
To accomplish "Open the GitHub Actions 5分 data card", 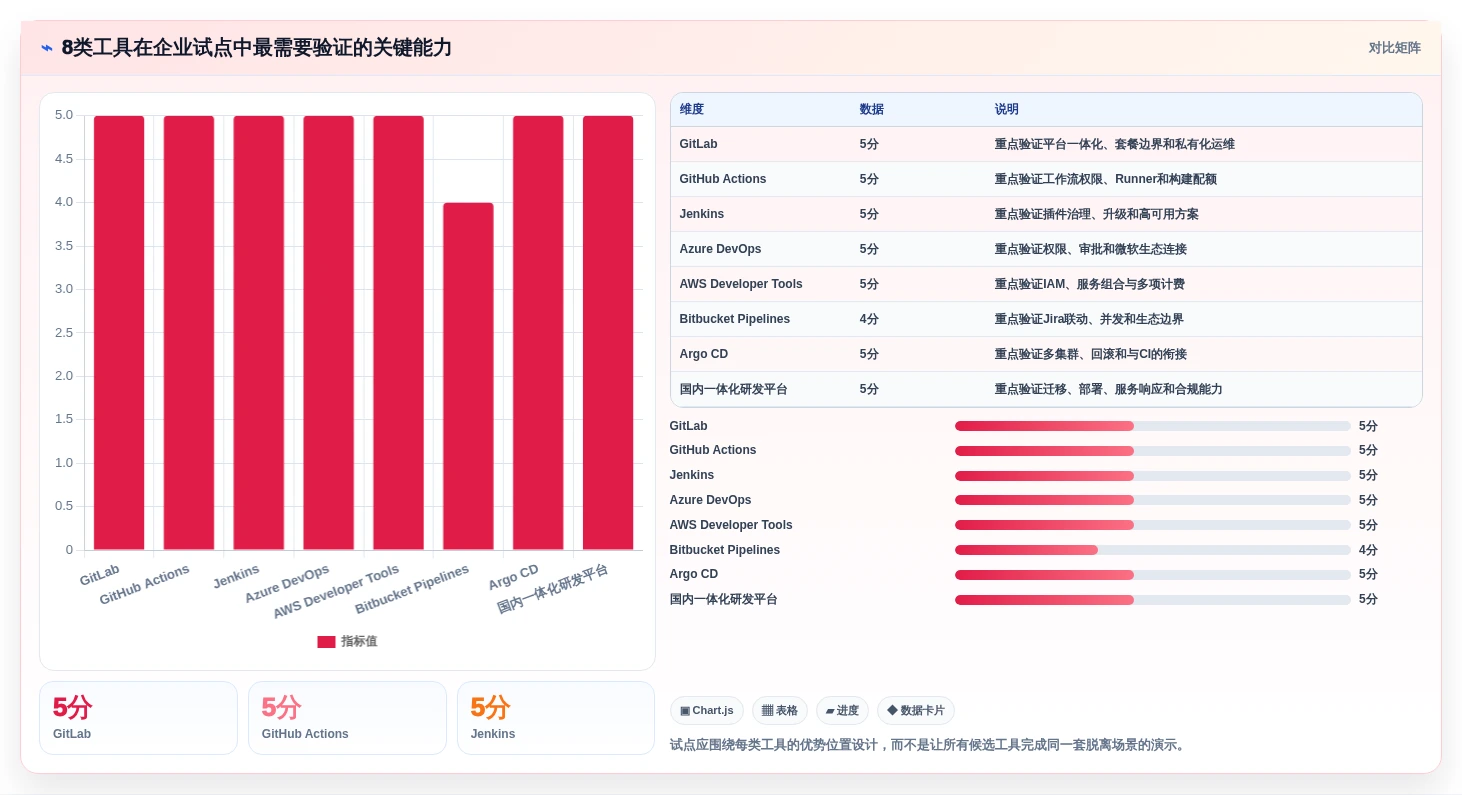I will pos(347,718).
